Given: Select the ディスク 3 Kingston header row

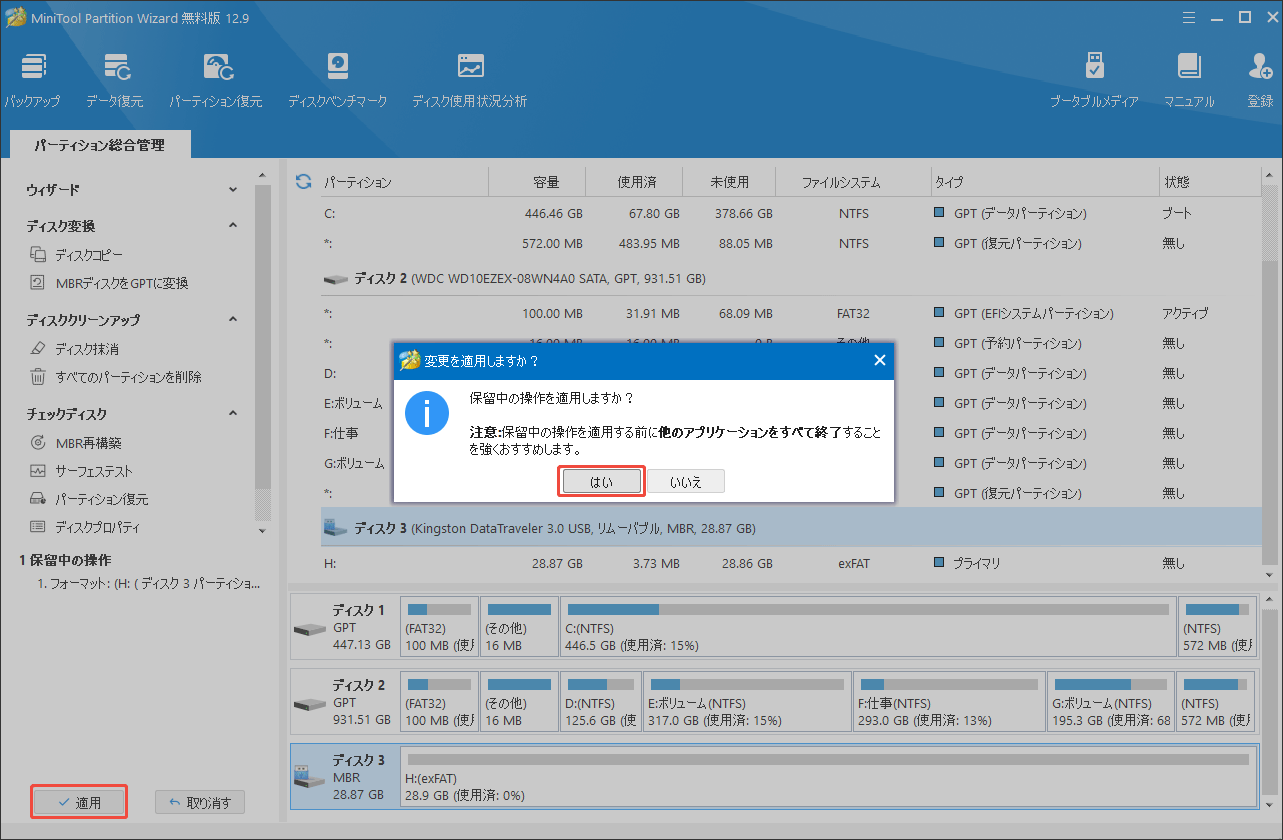Looking at the screenshot, I should point(791,527).
